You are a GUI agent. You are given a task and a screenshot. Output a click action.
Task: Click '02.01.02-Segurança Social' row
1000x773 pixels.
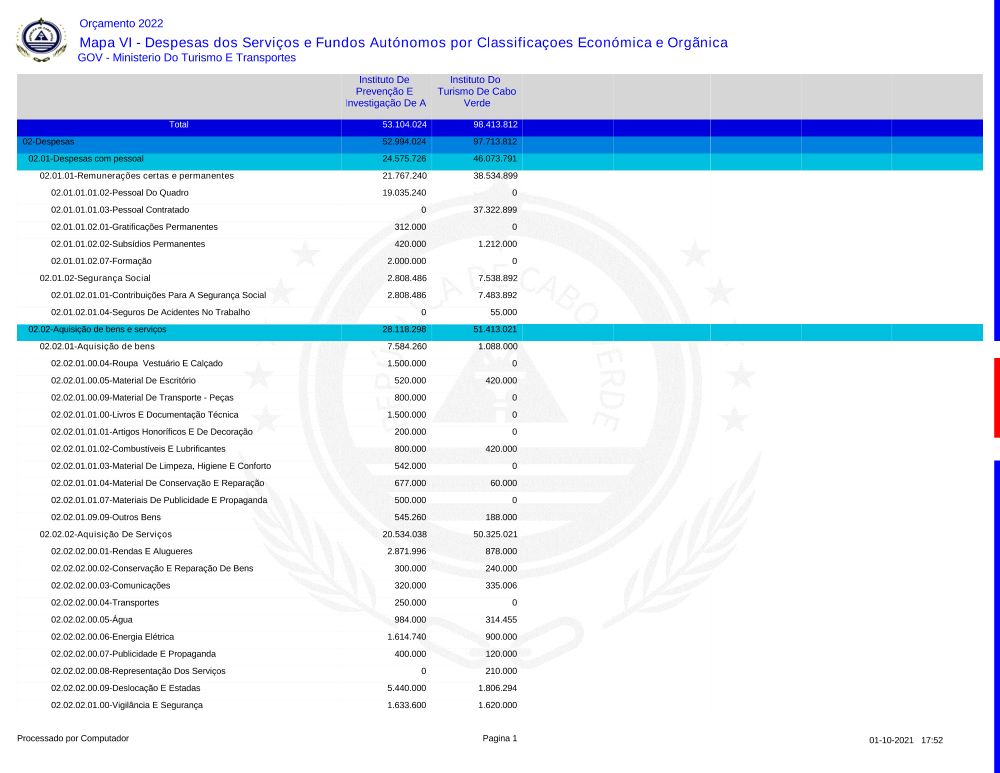[x=95, y=278]
